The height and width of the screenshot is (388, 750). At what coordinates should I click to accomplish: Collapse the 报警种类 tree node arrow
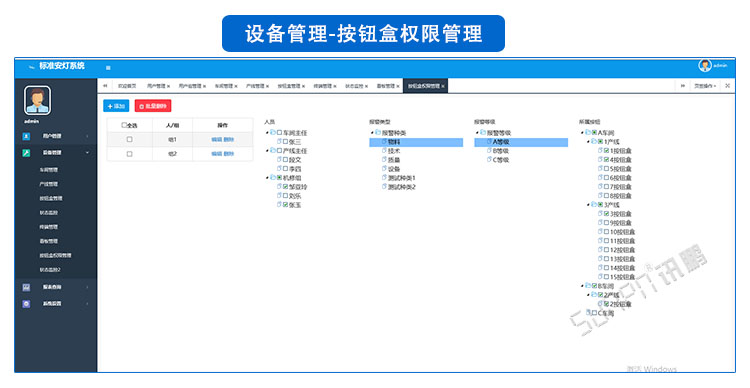[x=372, y=133]
